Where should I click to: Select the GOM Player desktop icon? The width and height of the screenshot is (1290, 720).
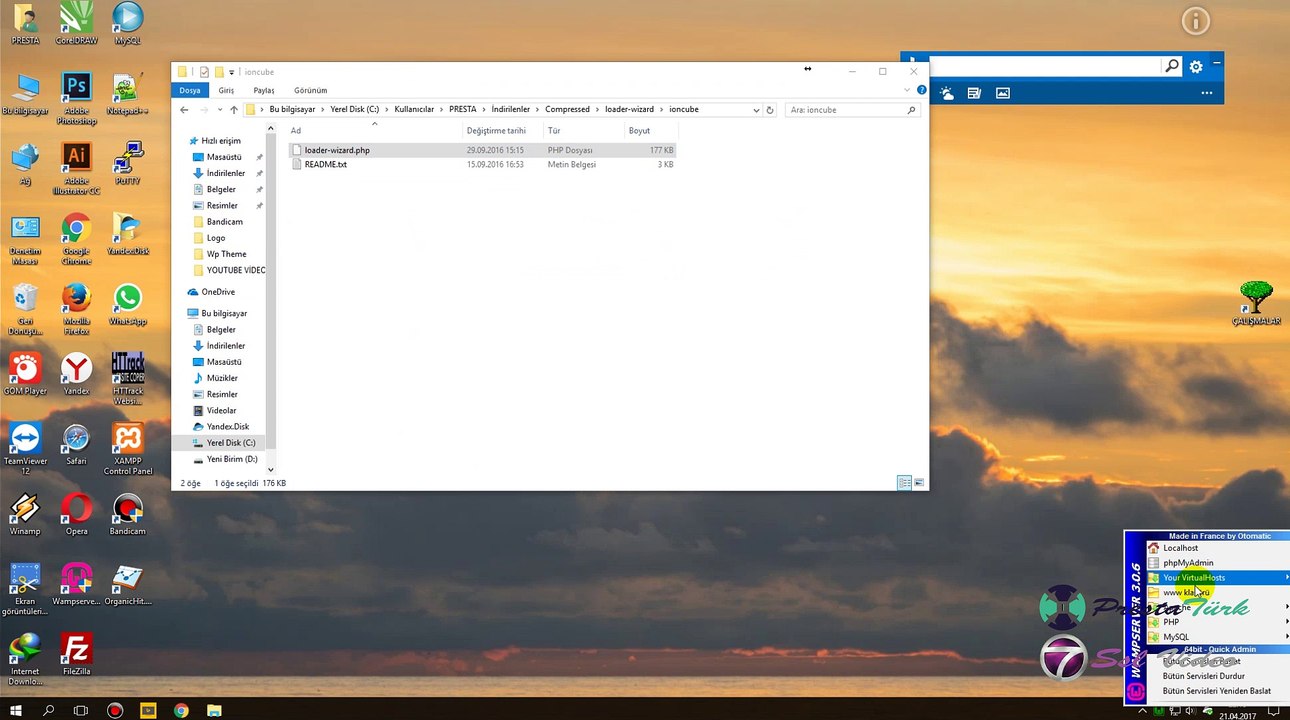25,375
